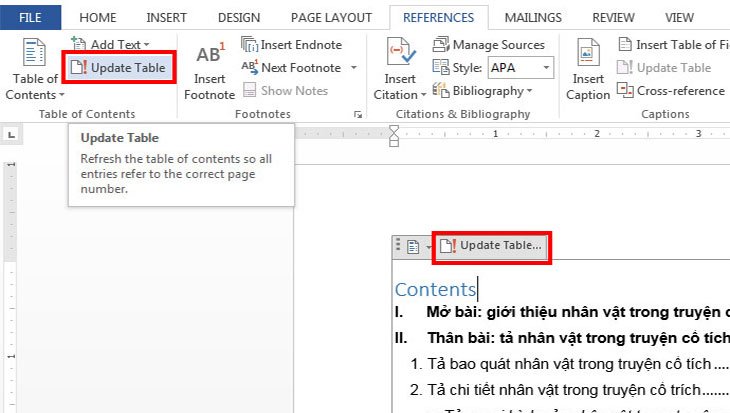730x413 pixels.
Task: Click the Style icon in Citations group
Action: 440,68
